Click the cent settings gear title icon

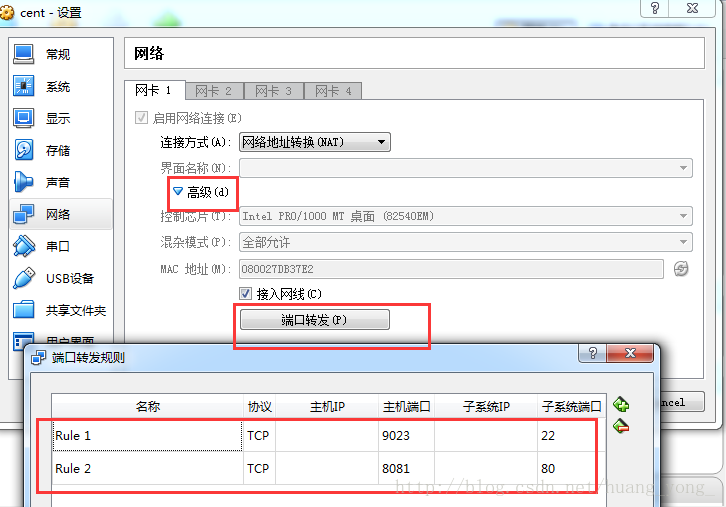click(7, 13)
